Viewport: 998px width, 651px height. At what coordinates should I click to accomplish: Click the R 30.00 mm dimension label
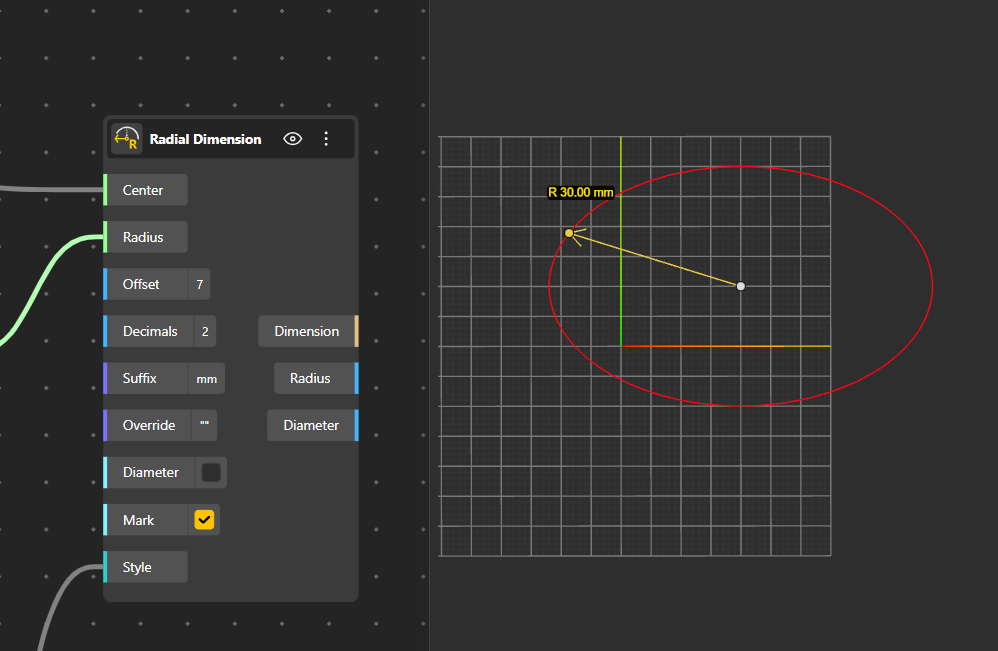[580, 192]
